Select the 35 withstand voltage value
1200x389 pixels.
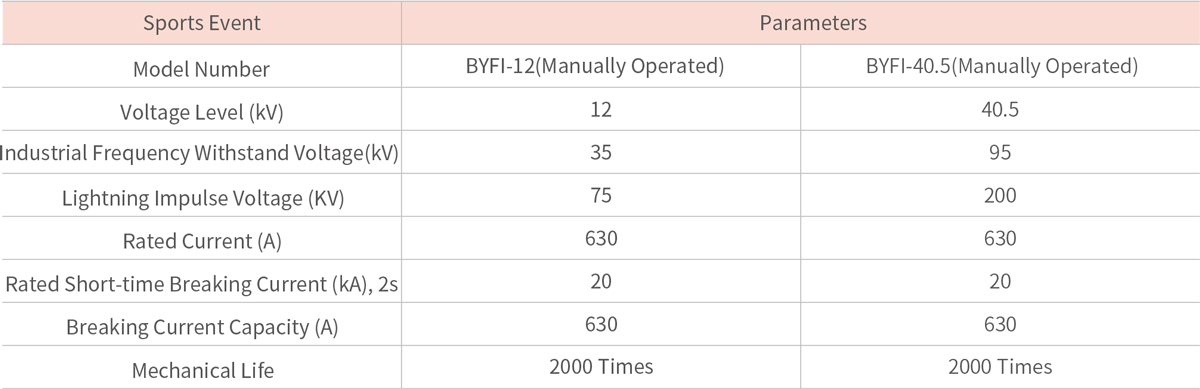pyautogui.click(x=601, y=153)
